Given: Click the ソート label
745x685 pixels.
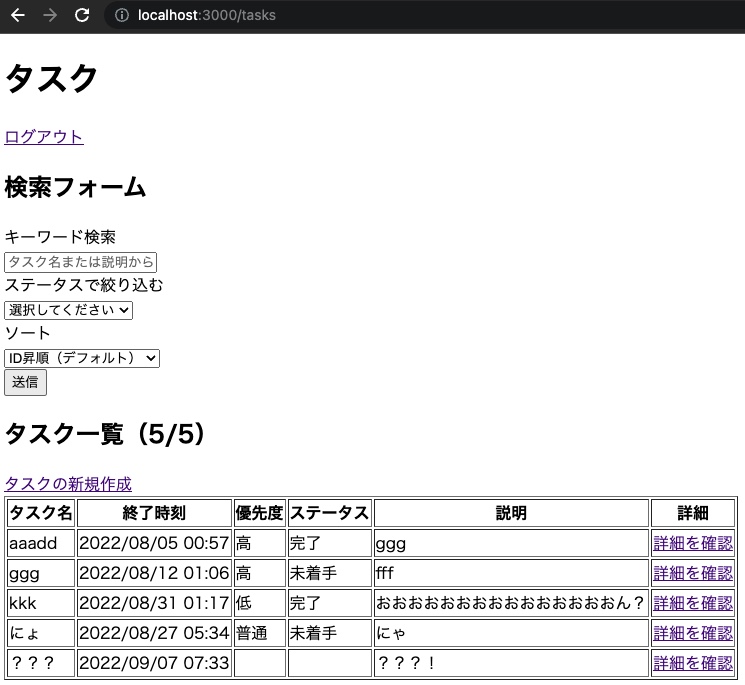Looking at the screenshot, I should (27, 333).
